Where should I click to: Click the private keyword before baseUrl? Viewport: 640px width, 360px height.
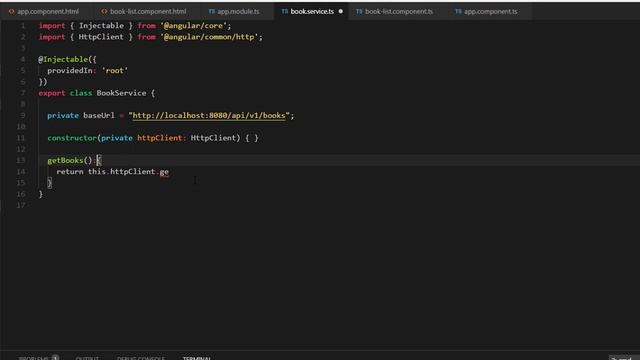point(63,116)
